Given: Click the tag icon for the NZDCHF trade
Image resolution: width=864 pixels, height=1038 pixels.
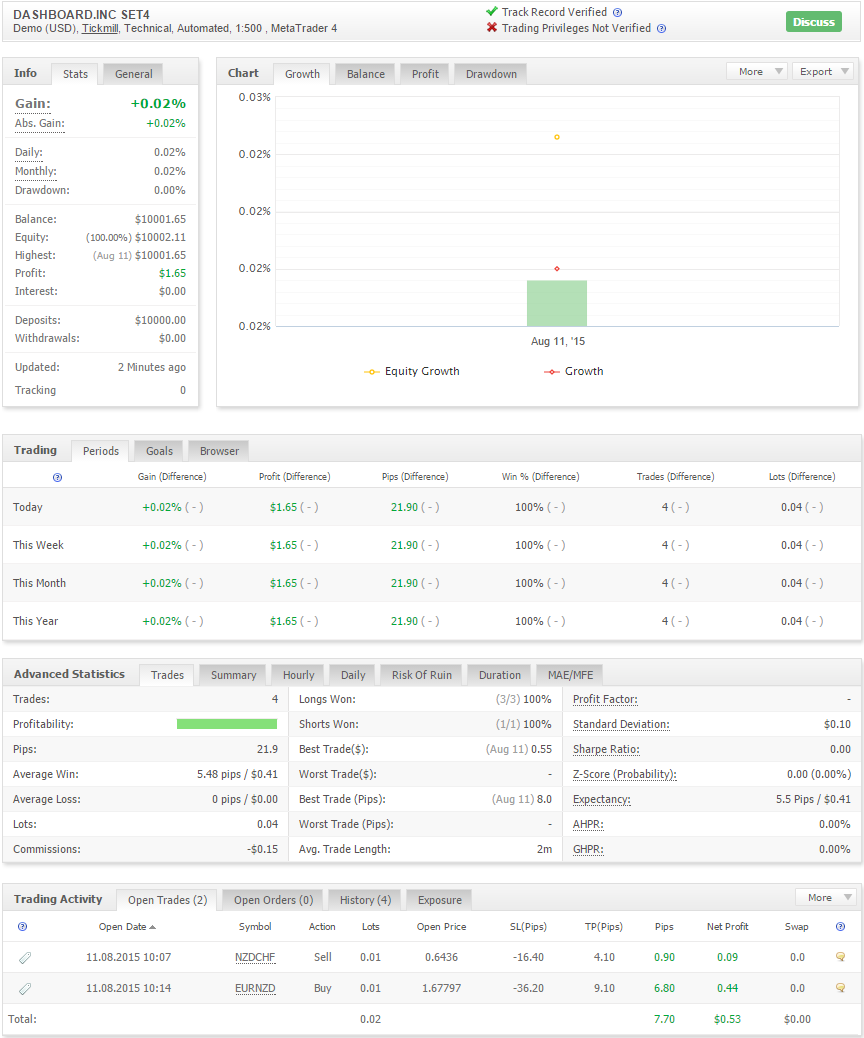Looking at the screenshot, I should 24,958.
